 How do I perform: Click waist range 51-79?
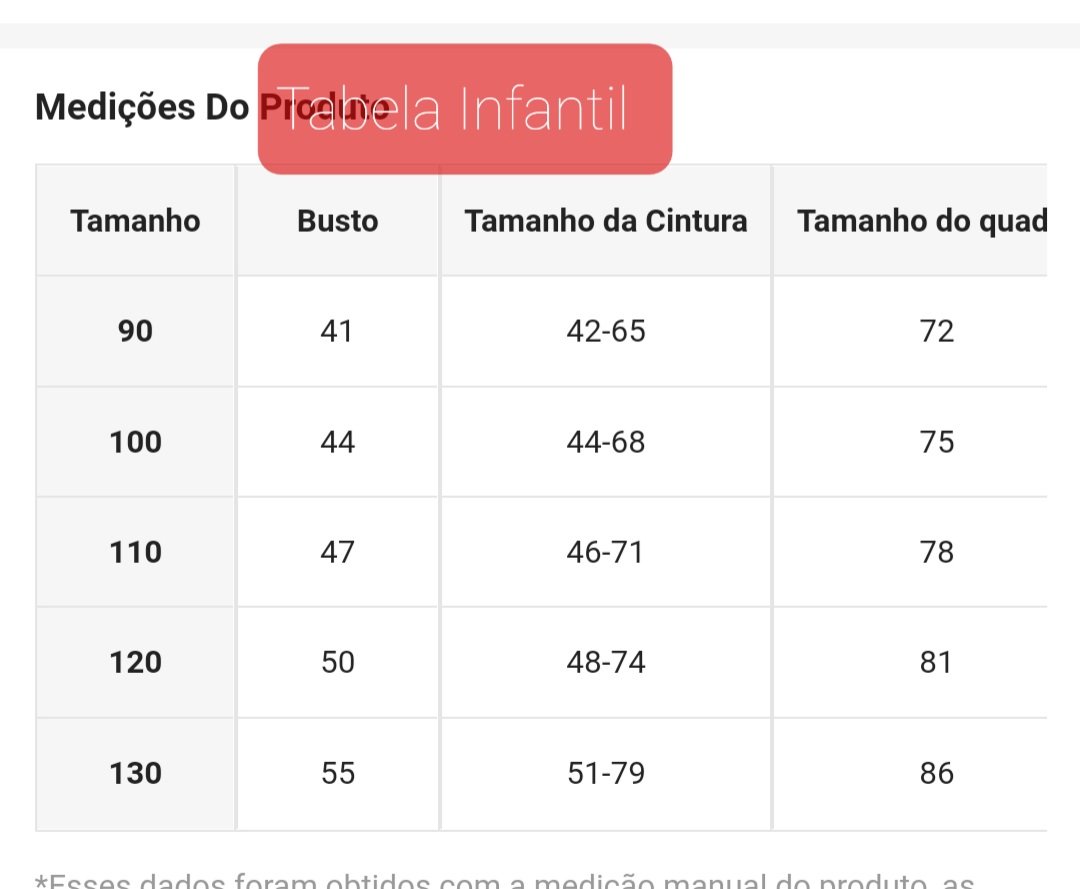[x=606, y=773]
